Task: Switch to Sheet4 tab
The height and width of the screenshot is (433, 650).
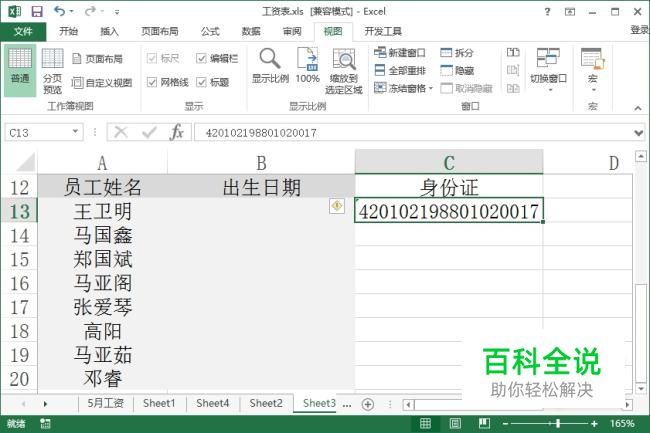Action: 213,403
